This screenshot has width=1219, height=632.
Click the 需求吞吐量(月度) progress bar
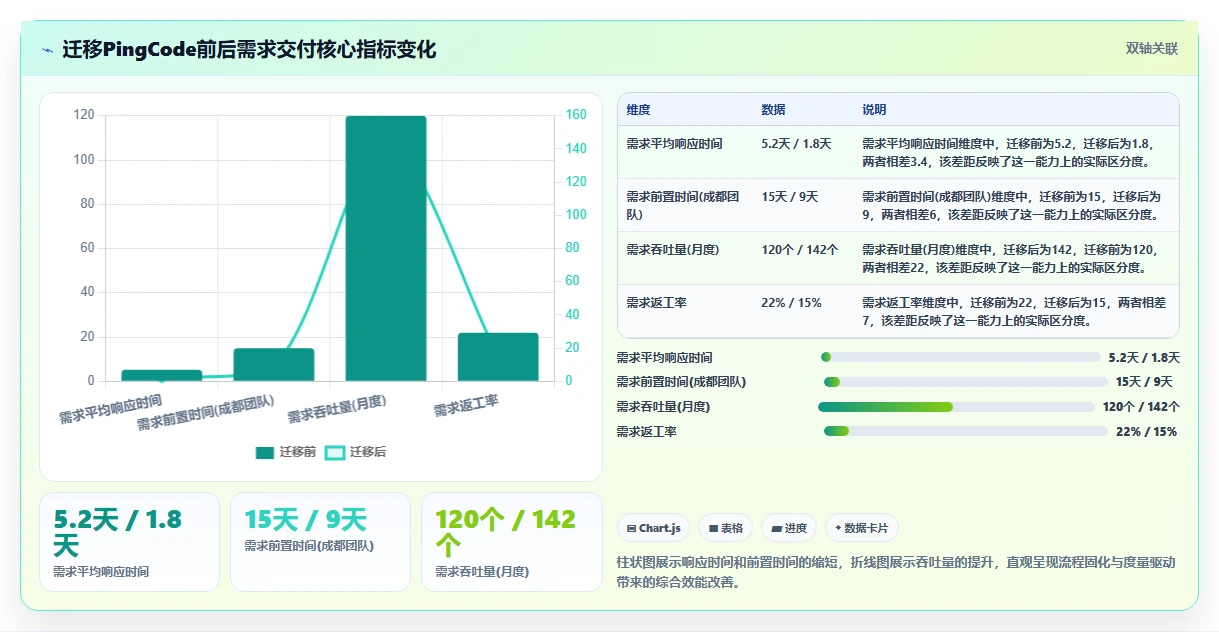(957, 407)
